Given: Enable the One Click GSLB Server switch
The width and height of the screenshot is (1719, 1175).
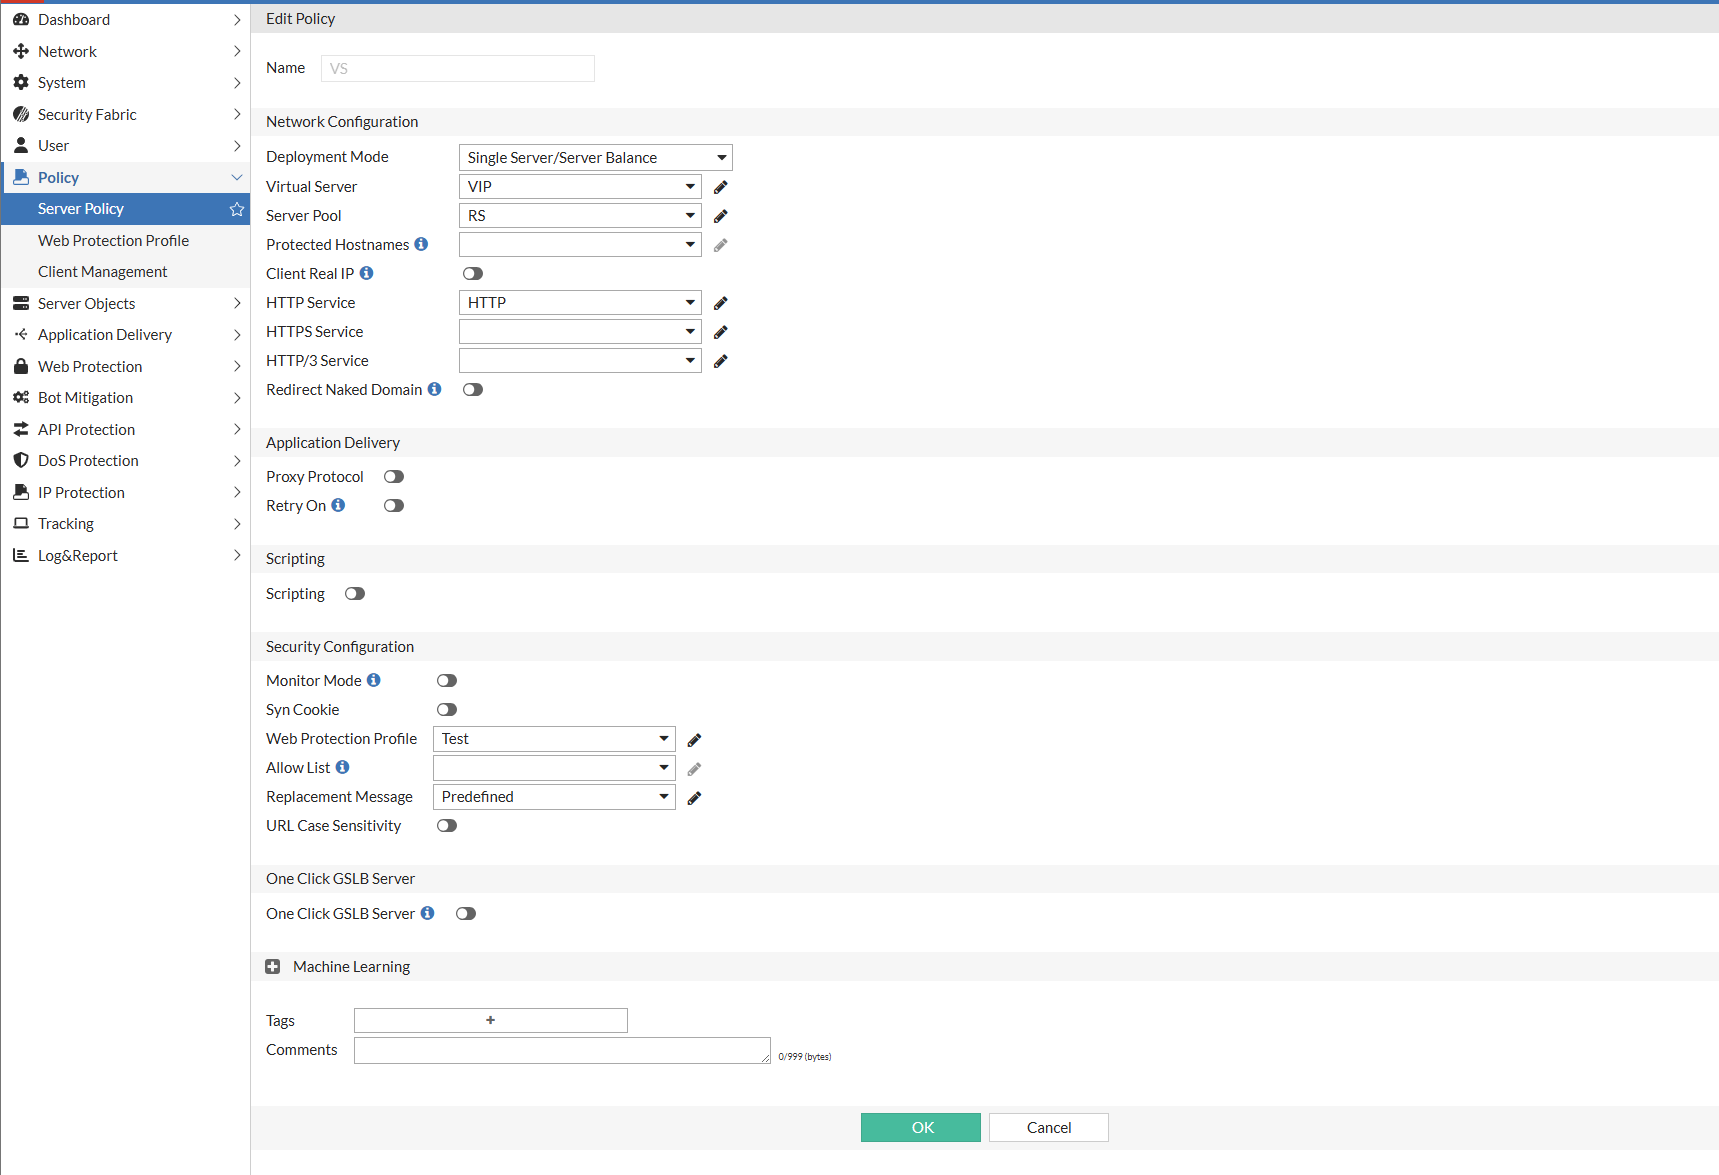Looking at the screenshot, I should (x=466, y=914).
